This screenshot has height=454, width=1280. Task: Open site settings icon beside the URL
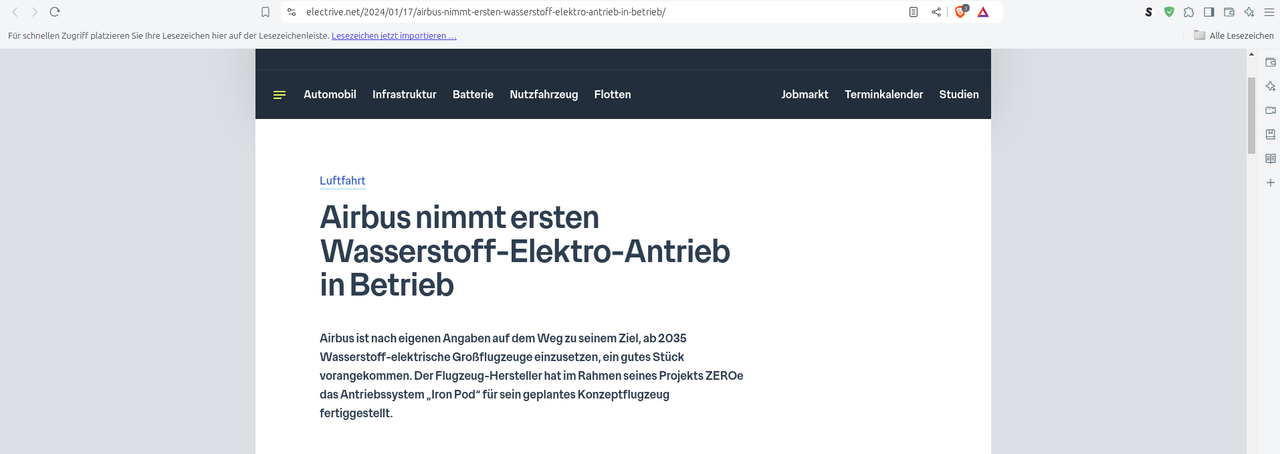pos(292,12)
